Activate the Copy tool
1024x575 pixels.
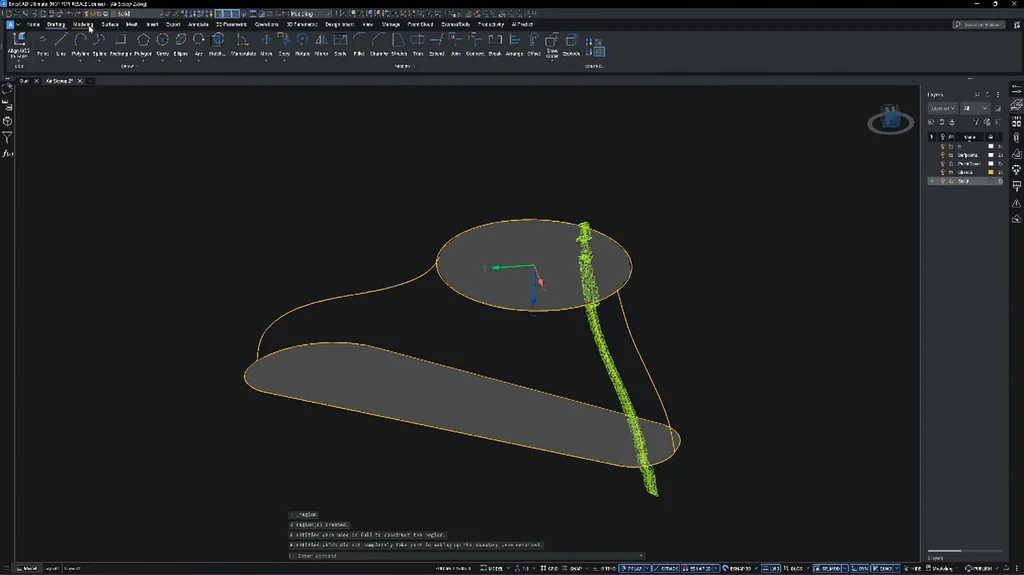pyautogui.click(x=283, y=44)
